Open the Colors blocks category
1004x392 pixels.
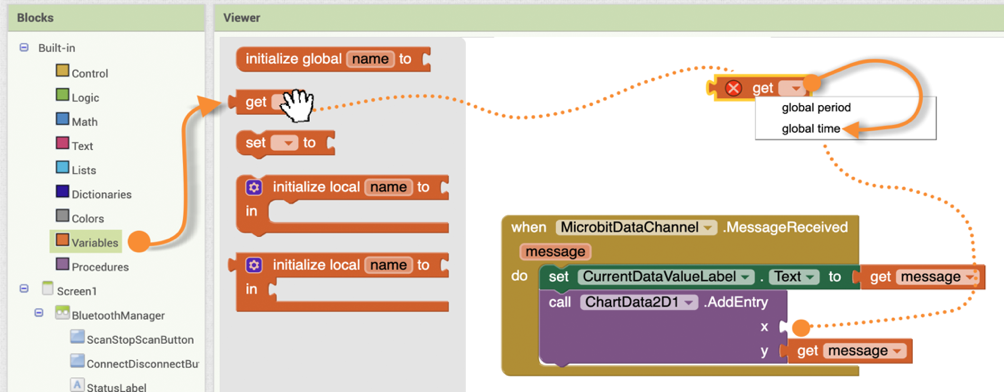point(88,218)
